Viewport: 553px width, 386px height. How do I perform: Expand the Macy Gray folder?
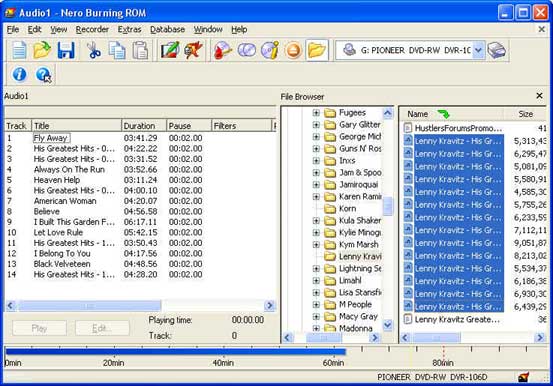point(316,316)
